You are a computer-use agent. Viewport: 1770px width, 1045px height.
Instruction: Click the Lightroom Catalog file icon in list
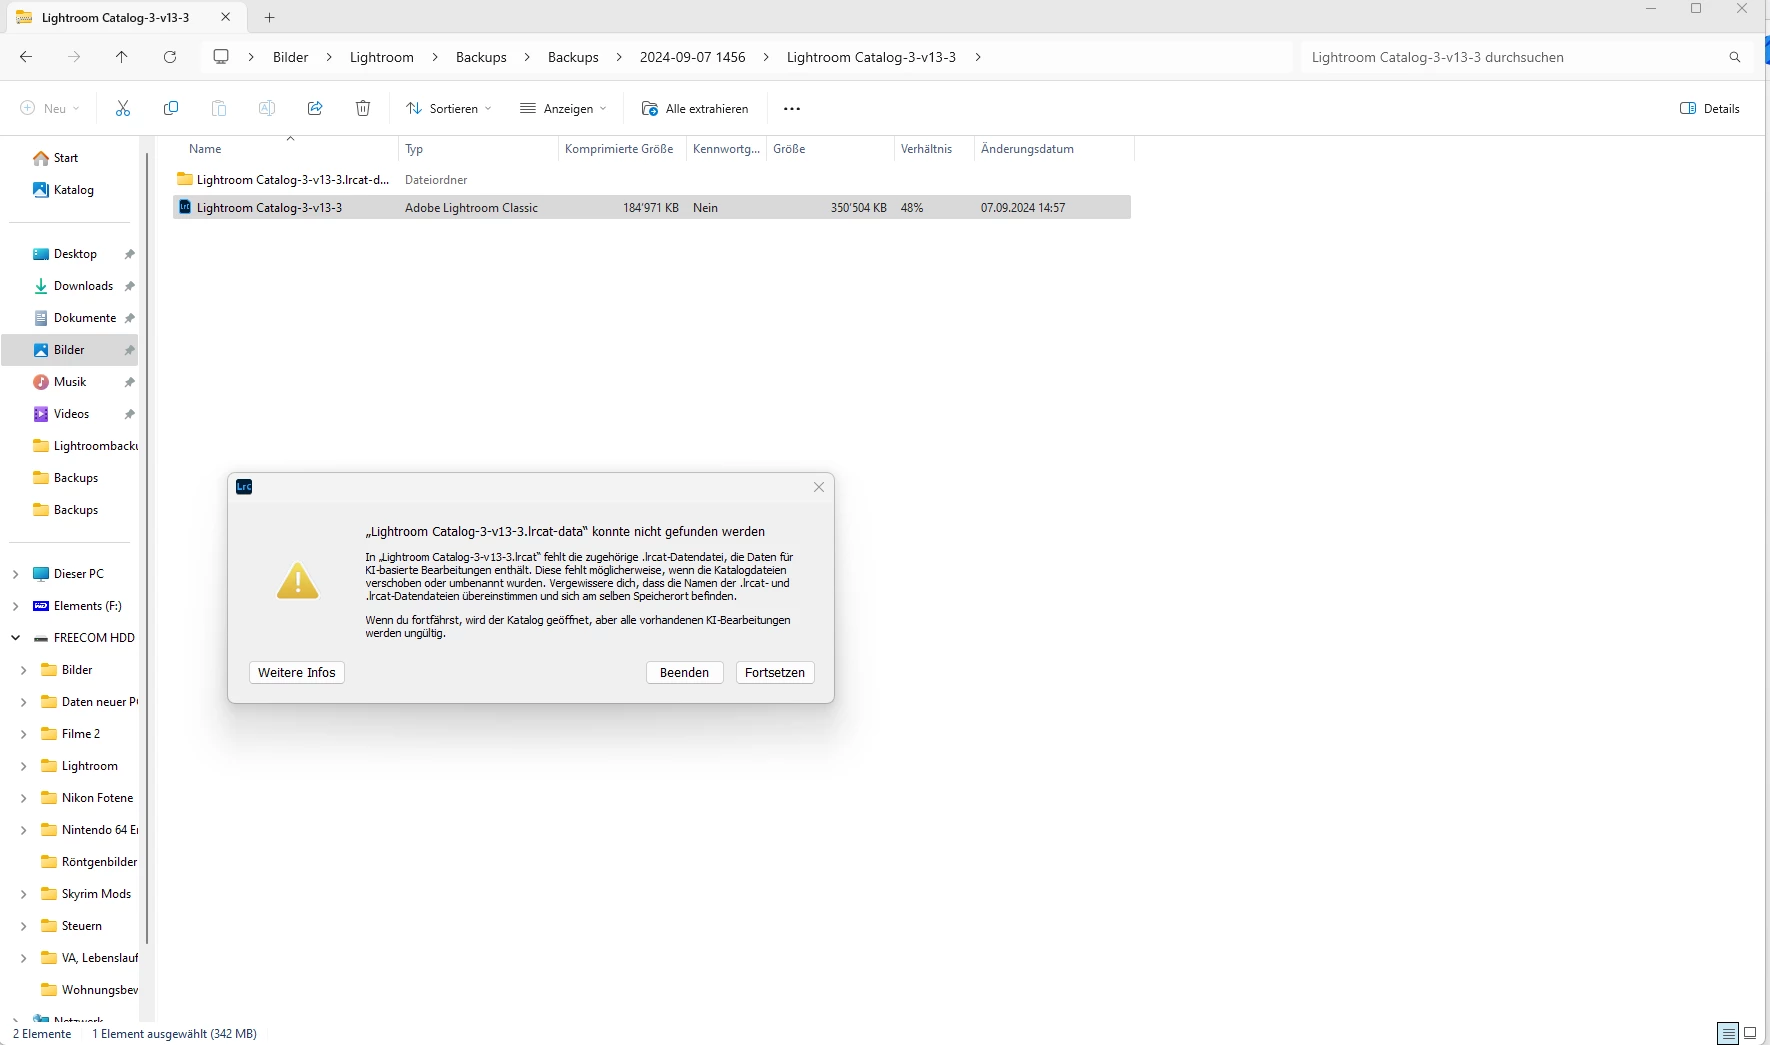coord(185,207)
